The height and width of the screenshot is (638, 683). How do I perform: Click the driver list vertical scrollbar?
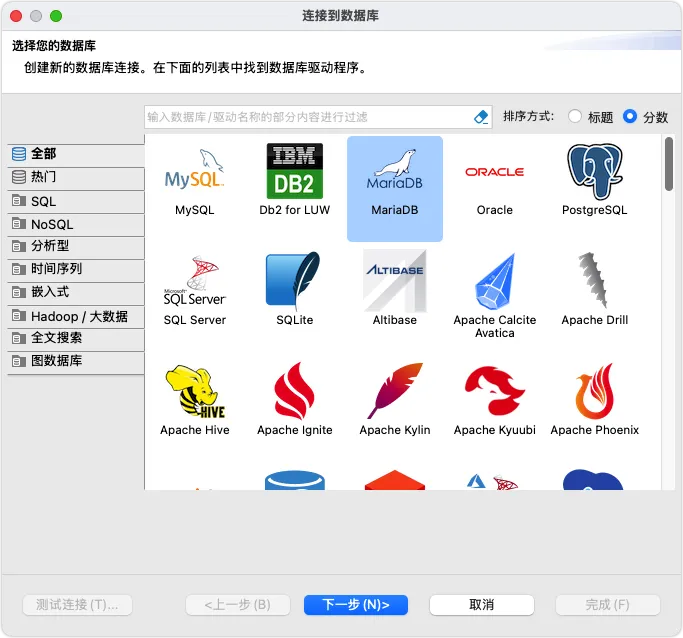tap(669, 164)
